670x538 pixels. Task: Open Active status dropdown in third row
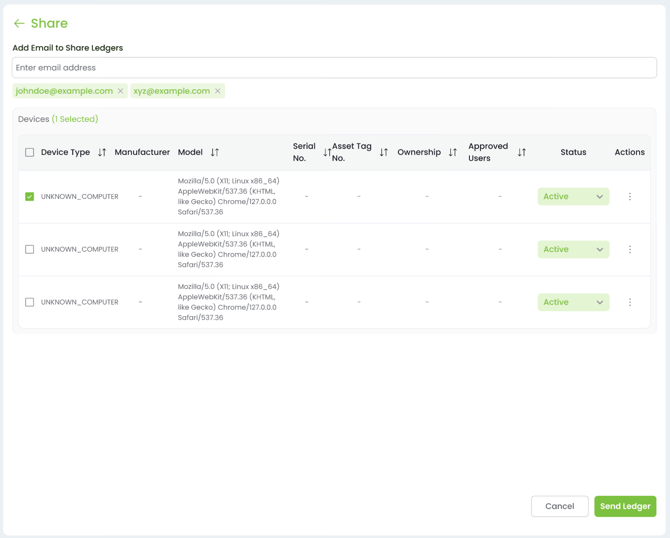573,302
